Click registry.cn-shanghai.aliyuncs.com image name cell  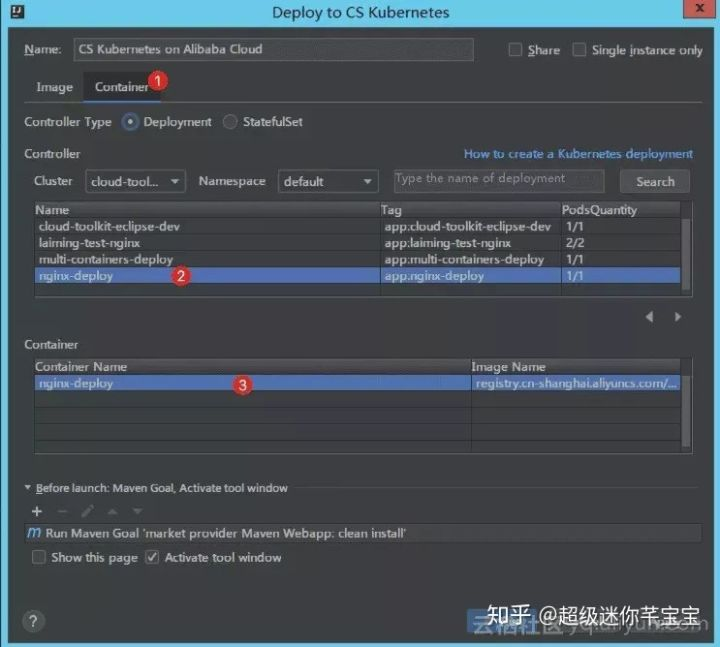click(x=576, y=383)
